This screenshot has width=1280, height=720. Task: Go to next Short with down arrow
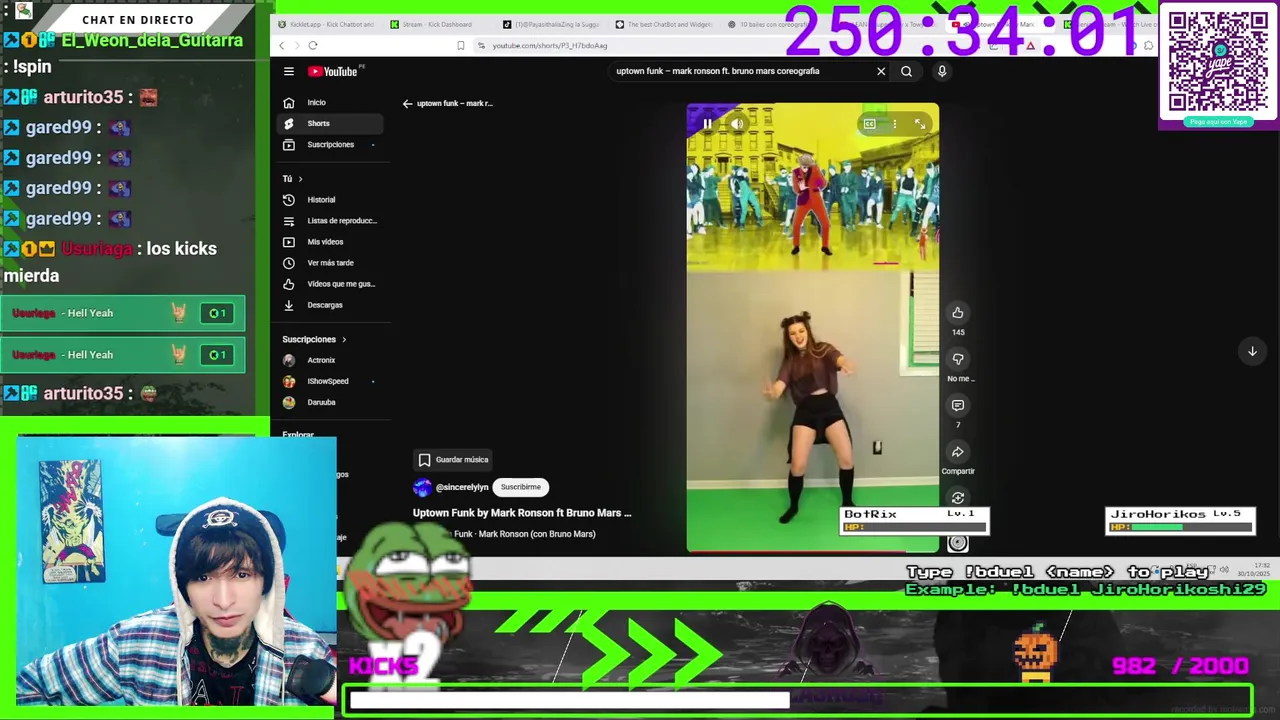click(x=1252, y=351)
